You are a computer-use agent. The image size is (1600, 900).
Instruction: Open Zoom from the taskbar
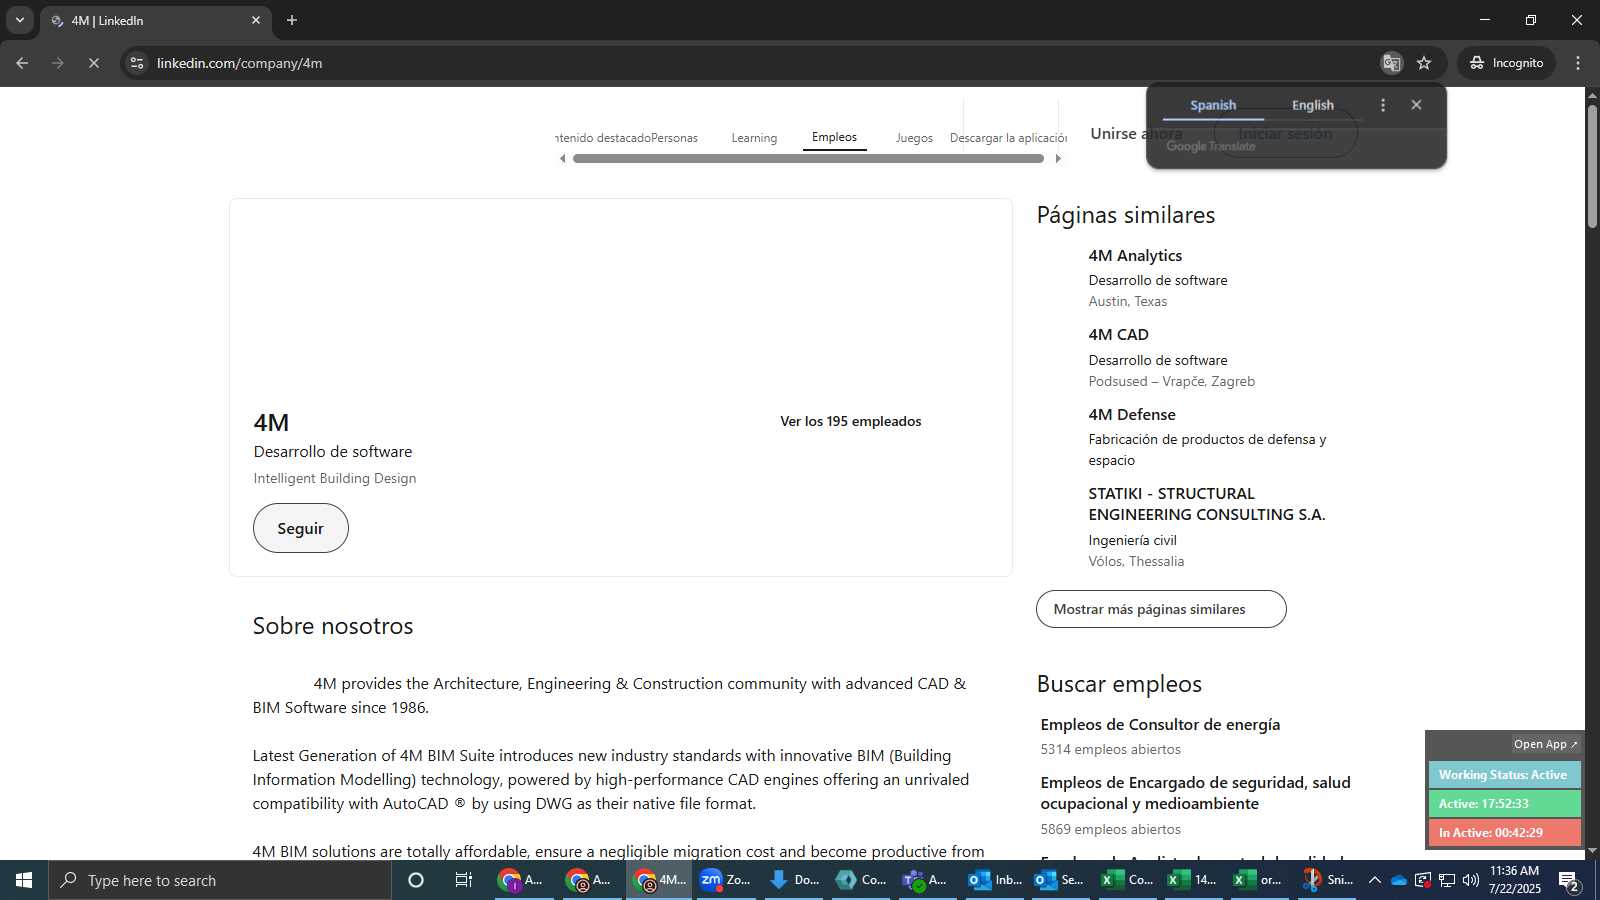pos(726,880)
